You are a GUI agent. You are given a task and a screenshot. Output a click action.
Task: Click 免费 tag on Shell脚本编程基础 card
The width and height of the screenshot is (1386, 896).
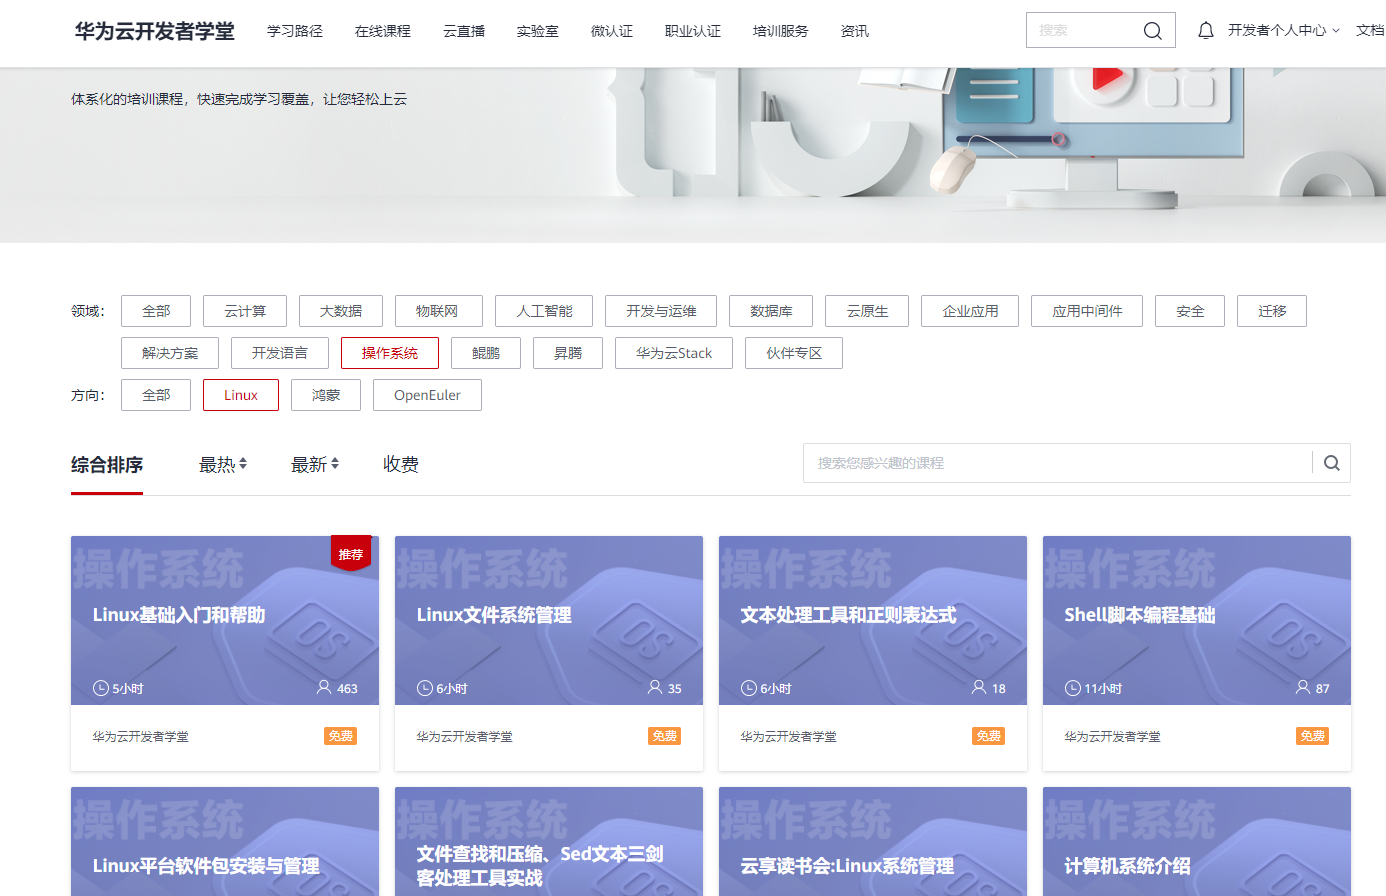(1313, 736)
